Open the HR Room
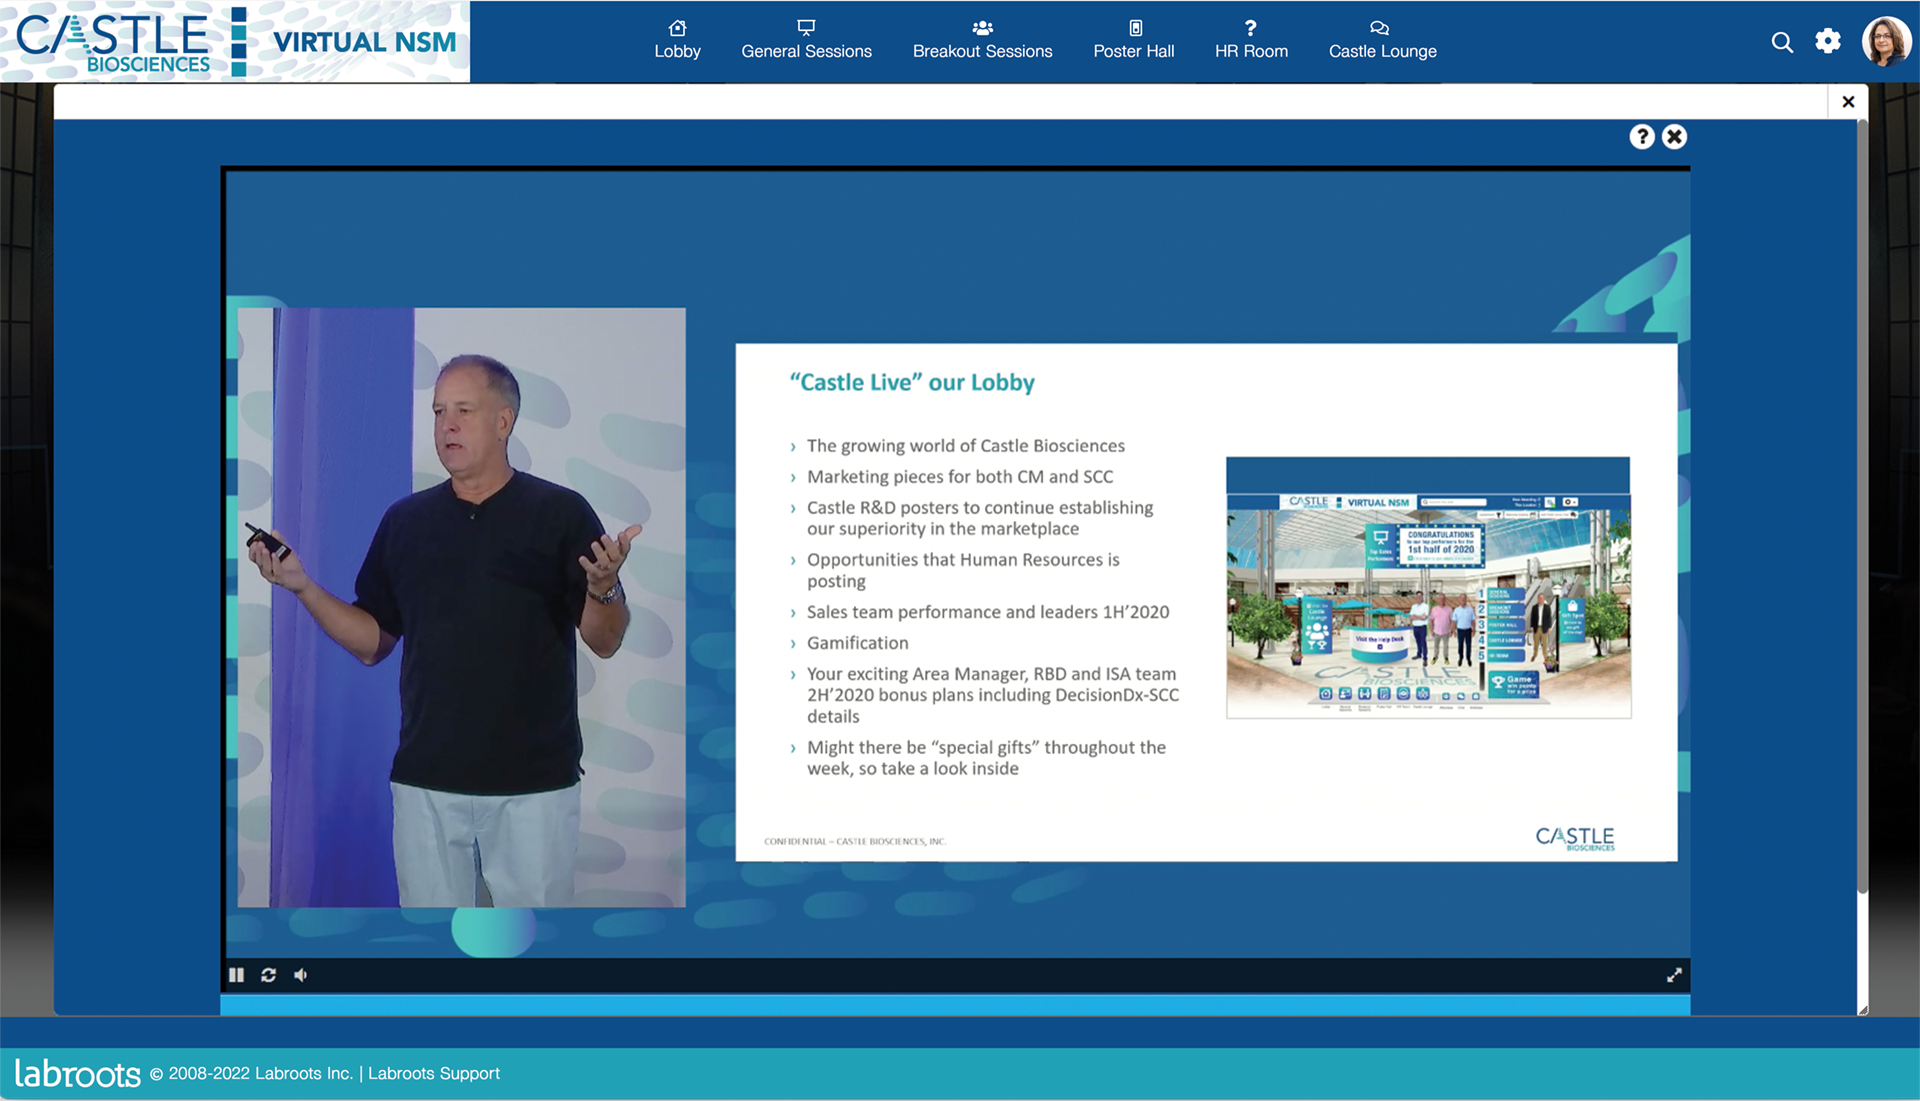The height and width of the screenshot is (1101, 1920). 1251,41
